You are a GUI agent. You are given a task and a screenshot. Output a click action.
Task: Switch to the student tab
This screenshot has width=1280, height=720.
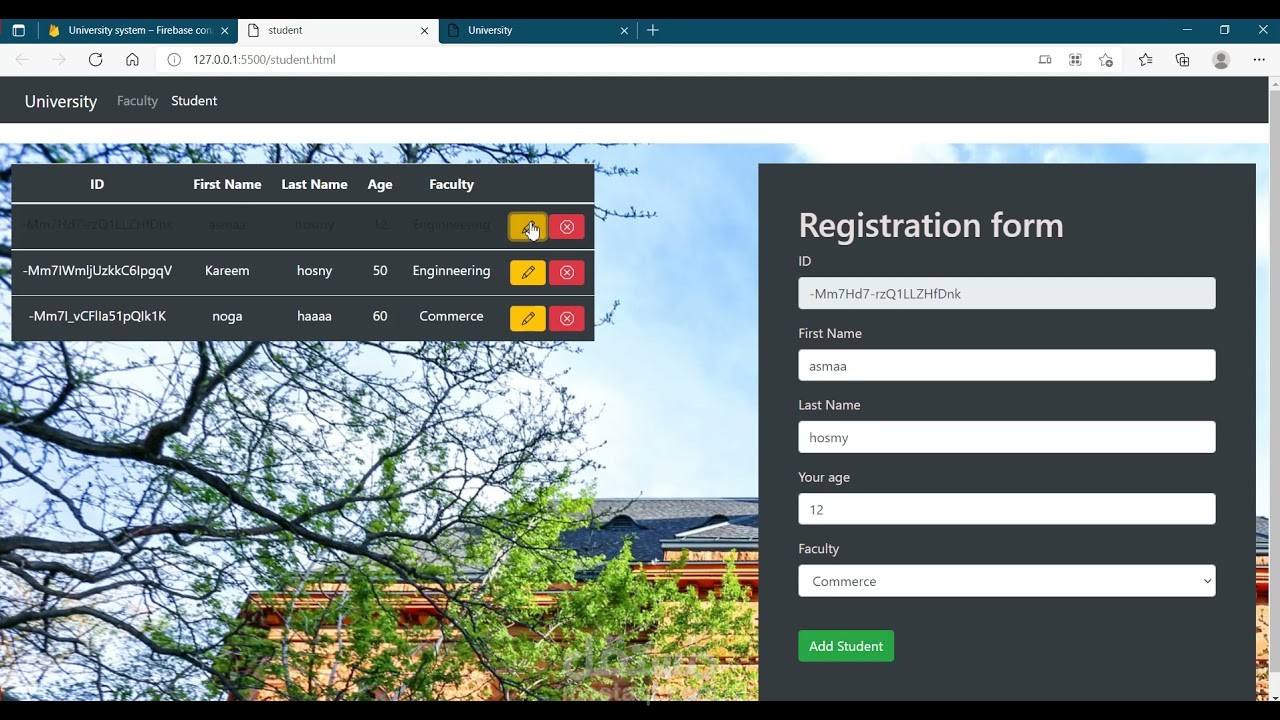338,30
